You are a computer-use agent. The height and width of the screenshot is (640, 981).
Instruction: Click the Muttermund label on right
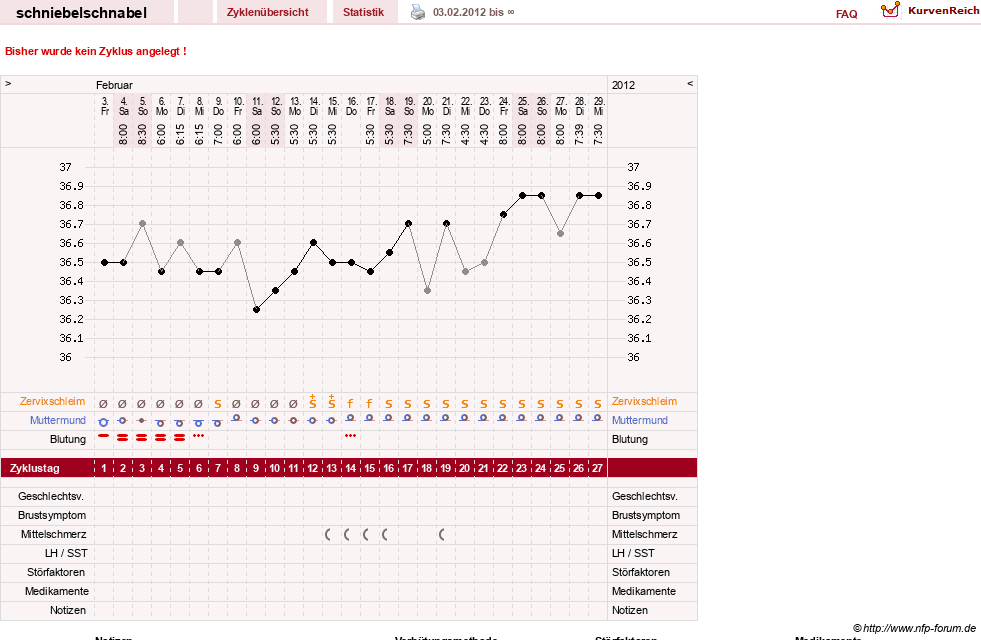[639, 420]
